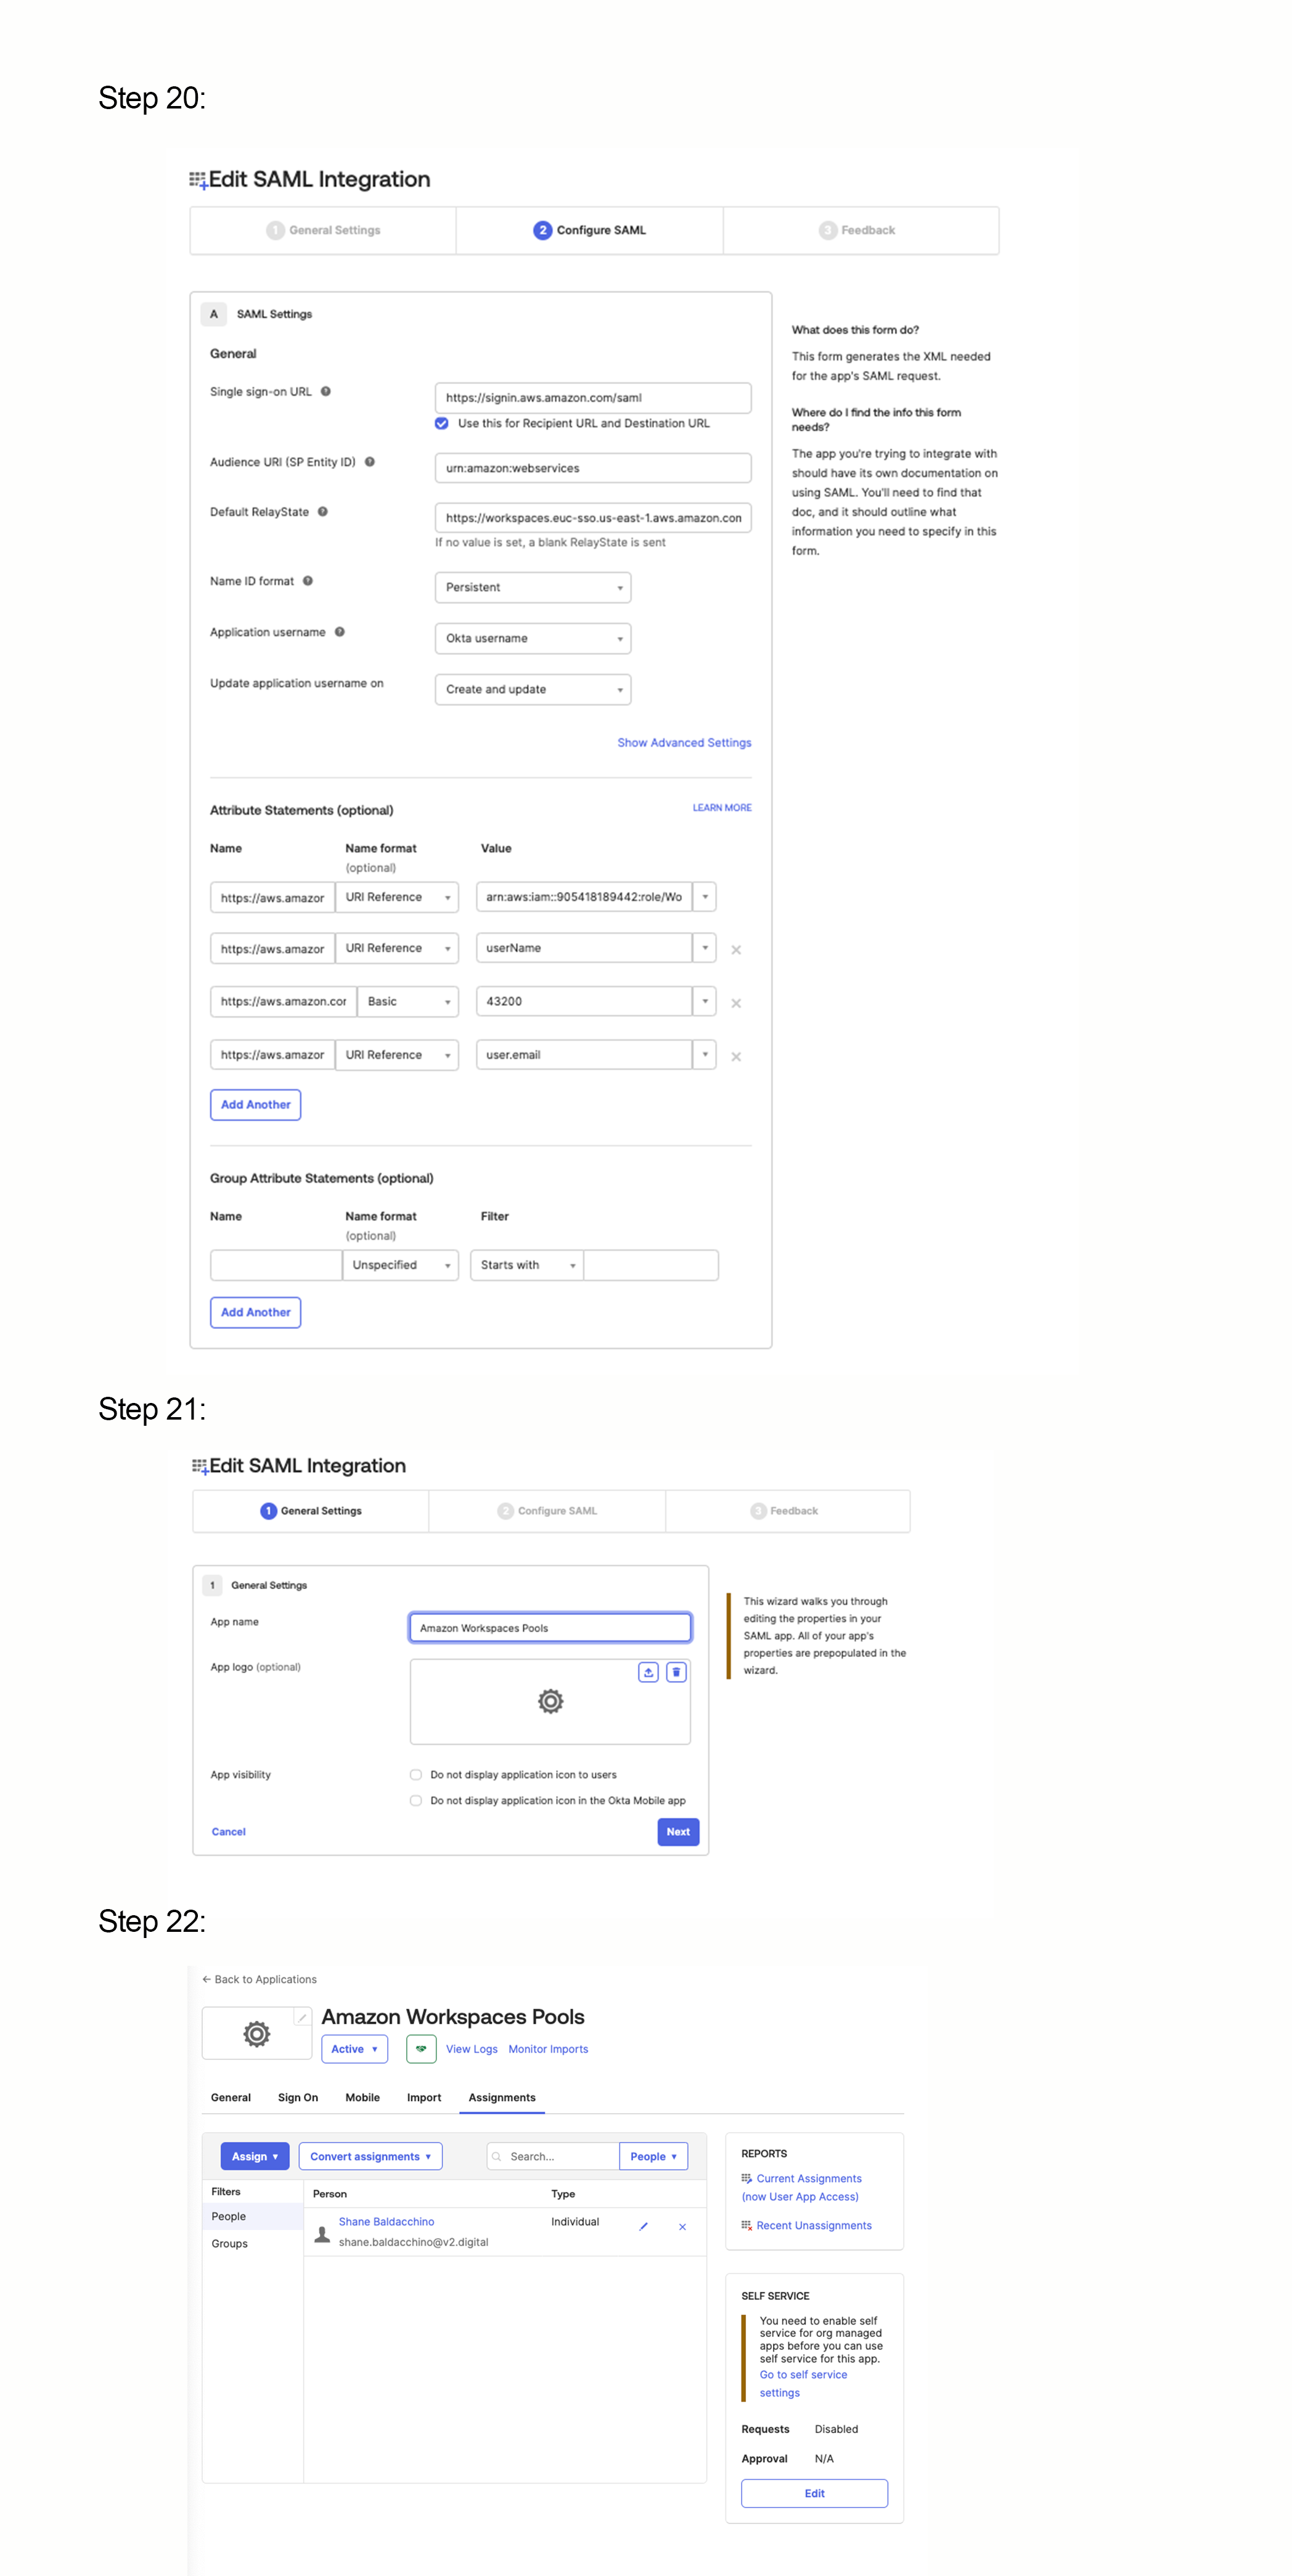Open the People search scope dropdown
This screenshot has width=1292, height=2576.
tap(654, 2157)
